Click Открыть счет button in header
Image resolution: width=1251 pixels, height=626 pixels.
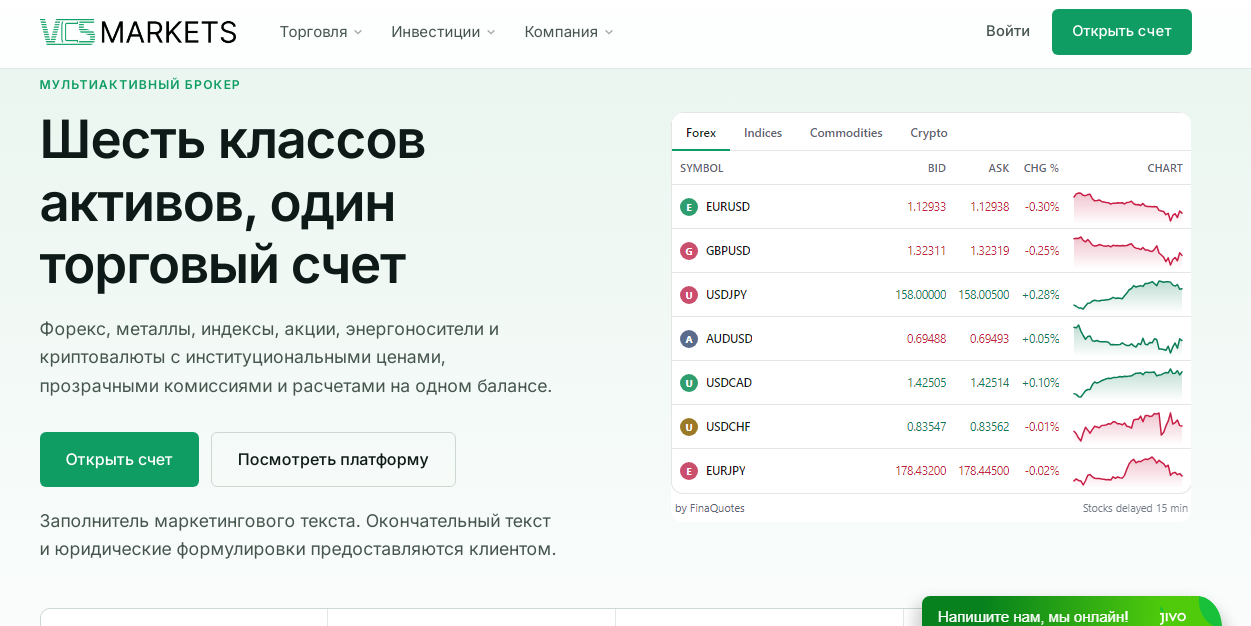[1122, 32]
